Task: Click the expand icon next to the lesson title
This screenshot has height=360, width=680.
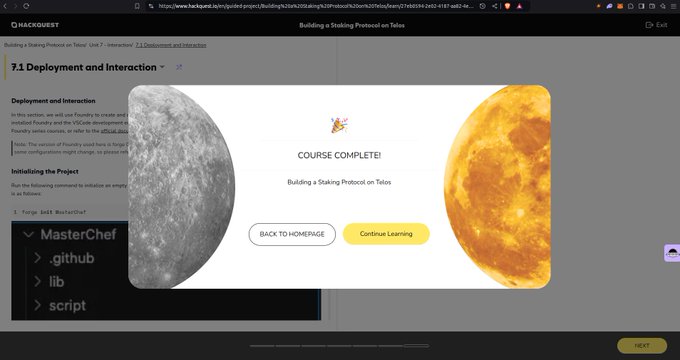Action: (179, 67)
